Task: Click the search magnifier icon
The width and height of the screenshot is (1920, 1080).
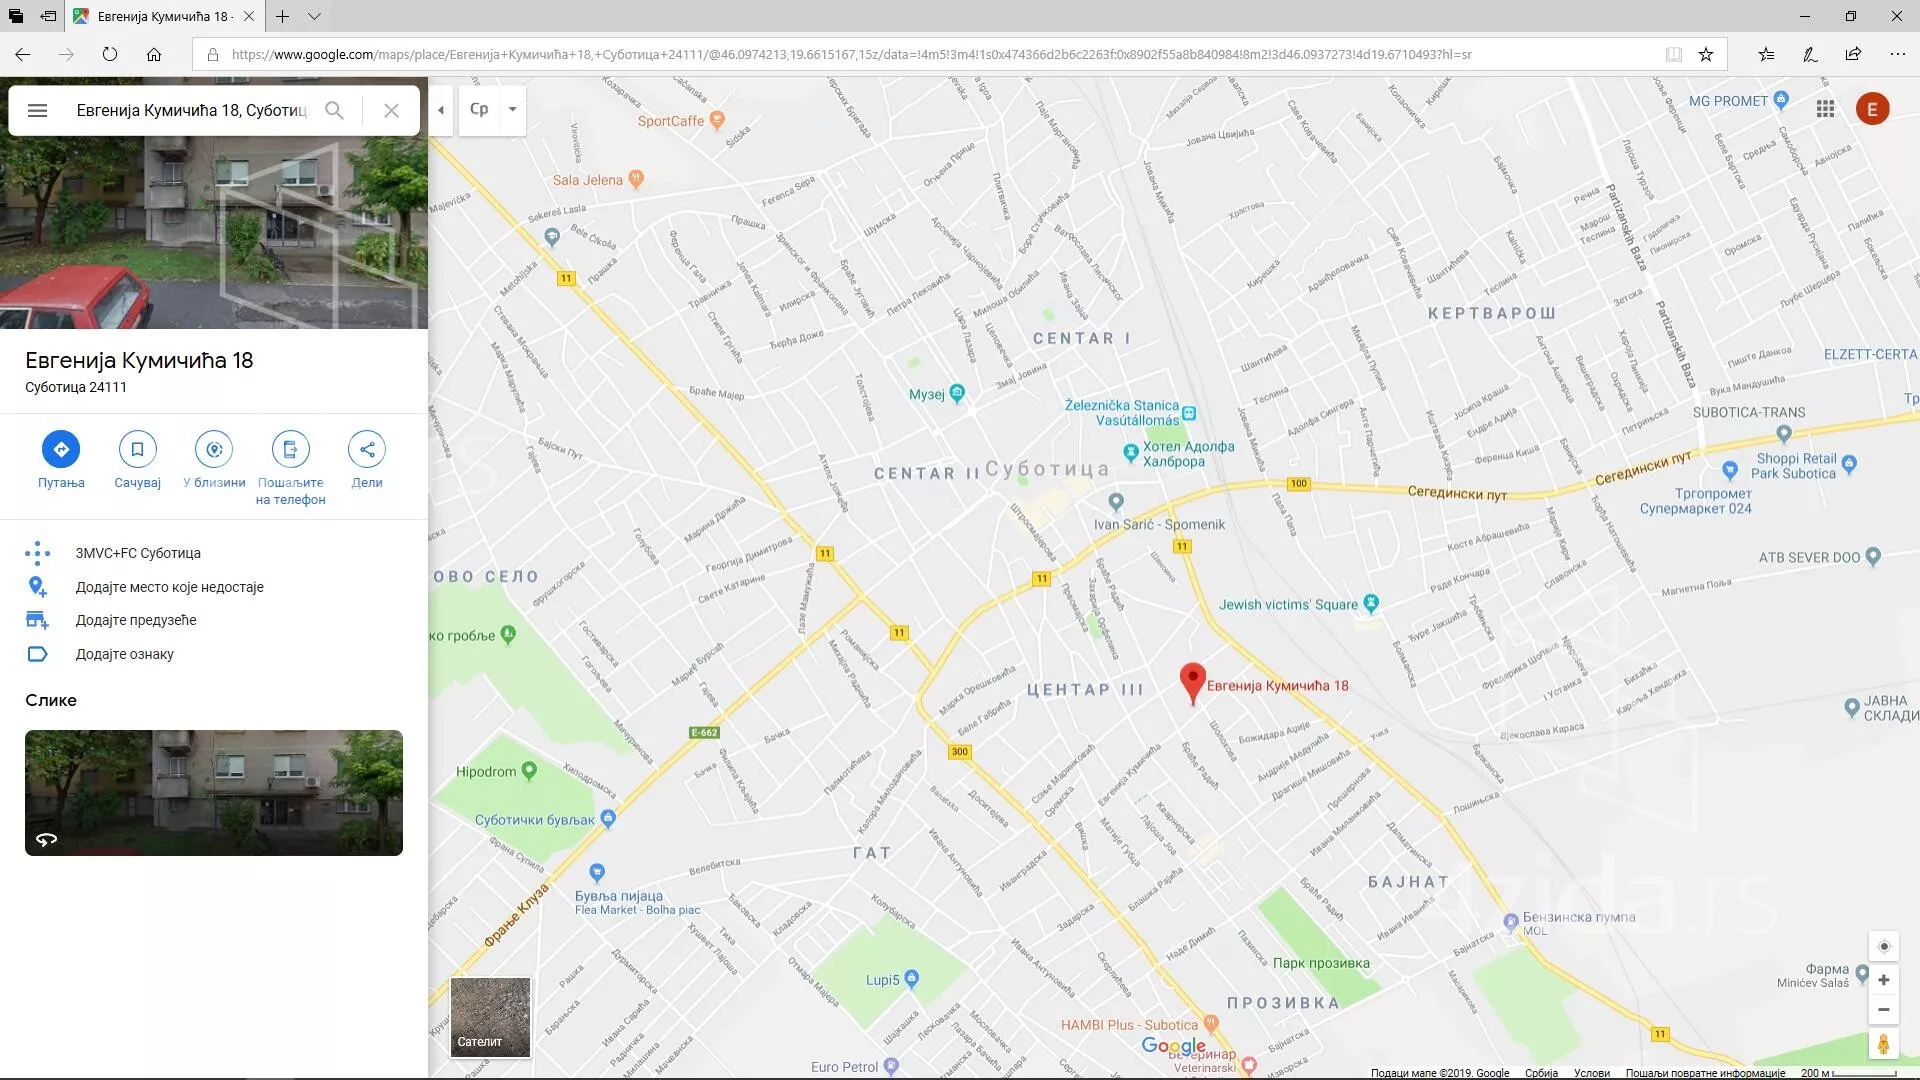Action: tap(334, 111)
